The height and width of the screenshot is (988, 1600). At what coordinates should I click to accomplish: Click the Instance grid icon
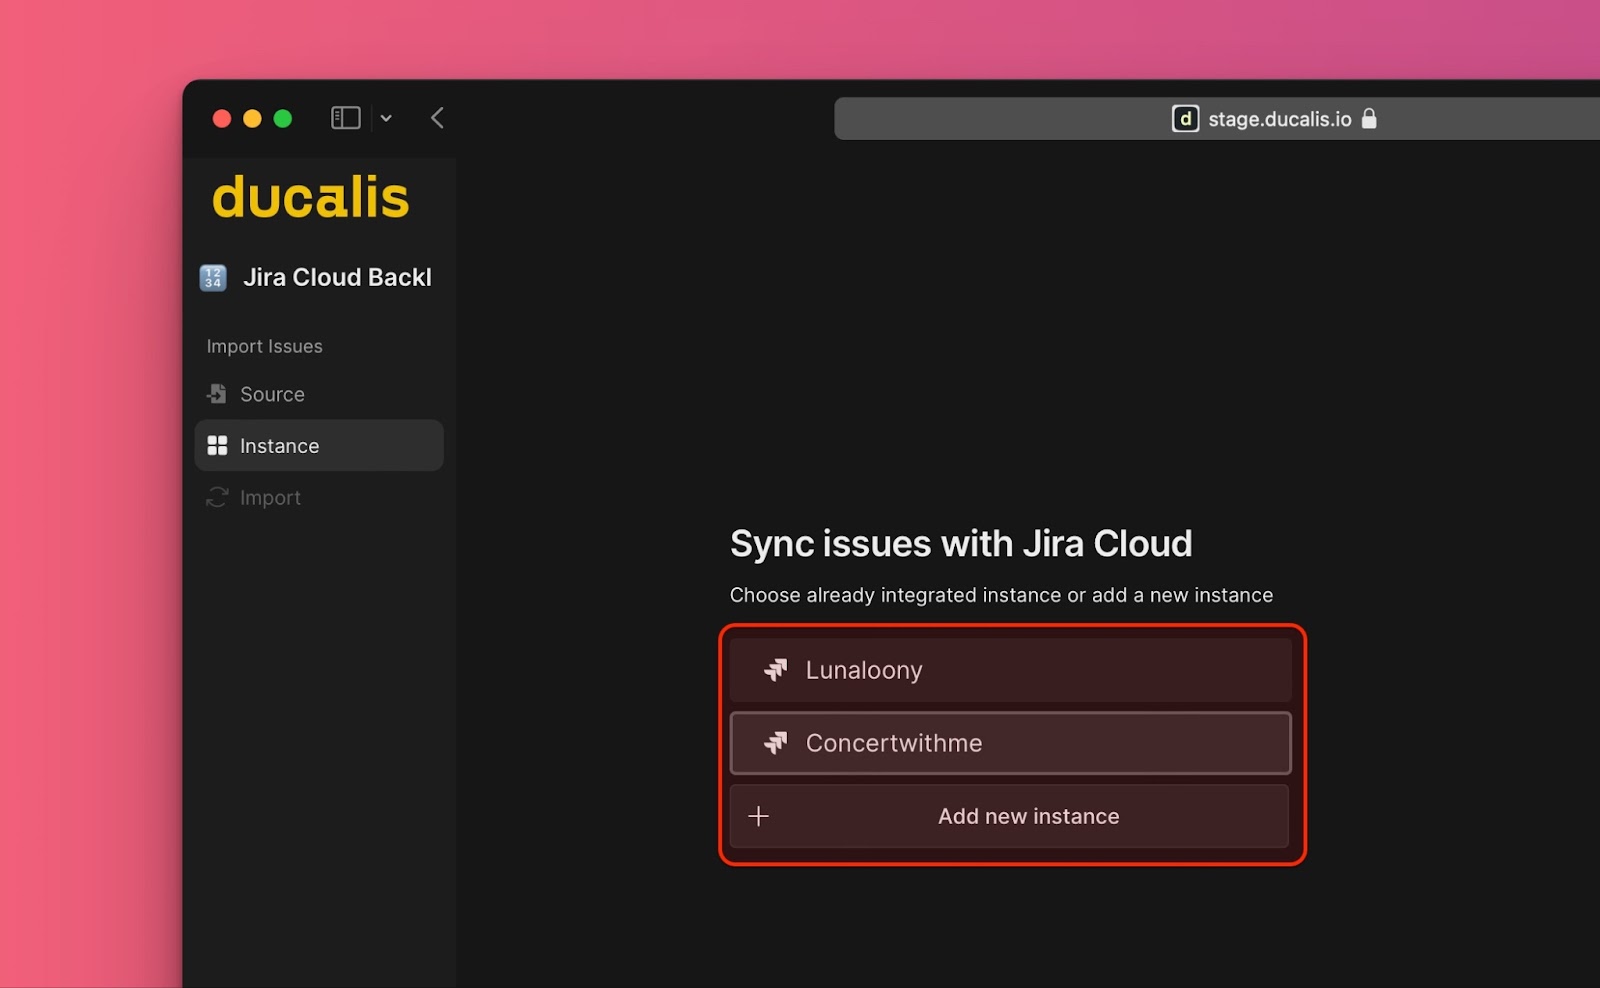coord(217,445)
